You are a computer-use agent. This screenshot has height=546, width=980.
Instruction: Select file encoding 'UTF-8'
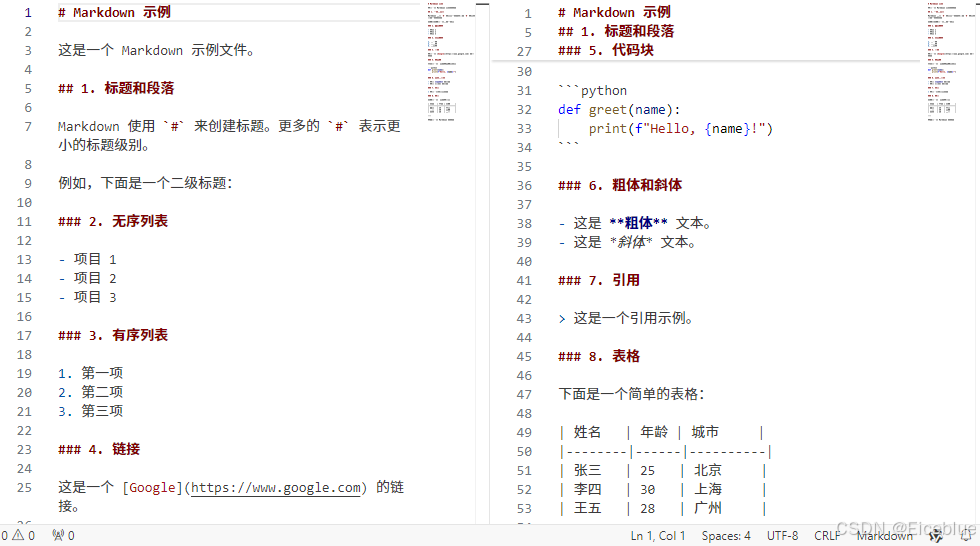782,535
